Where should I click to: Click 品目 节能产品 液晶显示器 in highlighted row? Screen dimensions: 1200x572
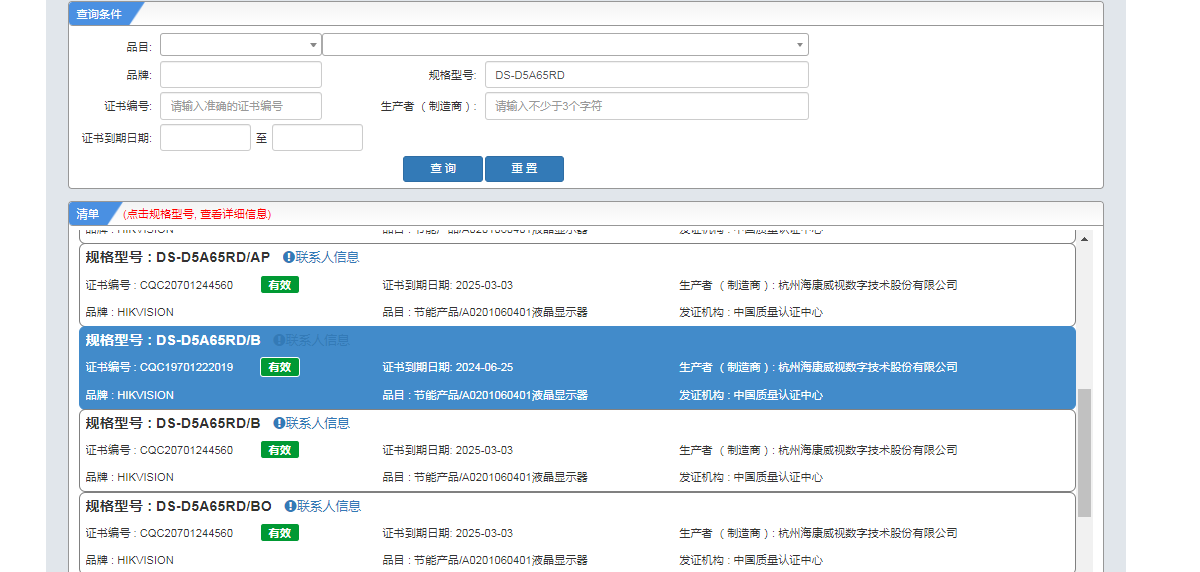485,395
